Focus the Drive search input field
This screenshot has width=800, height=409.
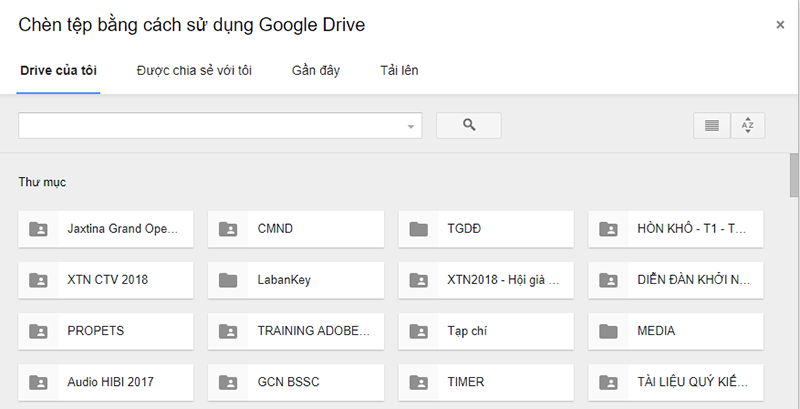220,125
